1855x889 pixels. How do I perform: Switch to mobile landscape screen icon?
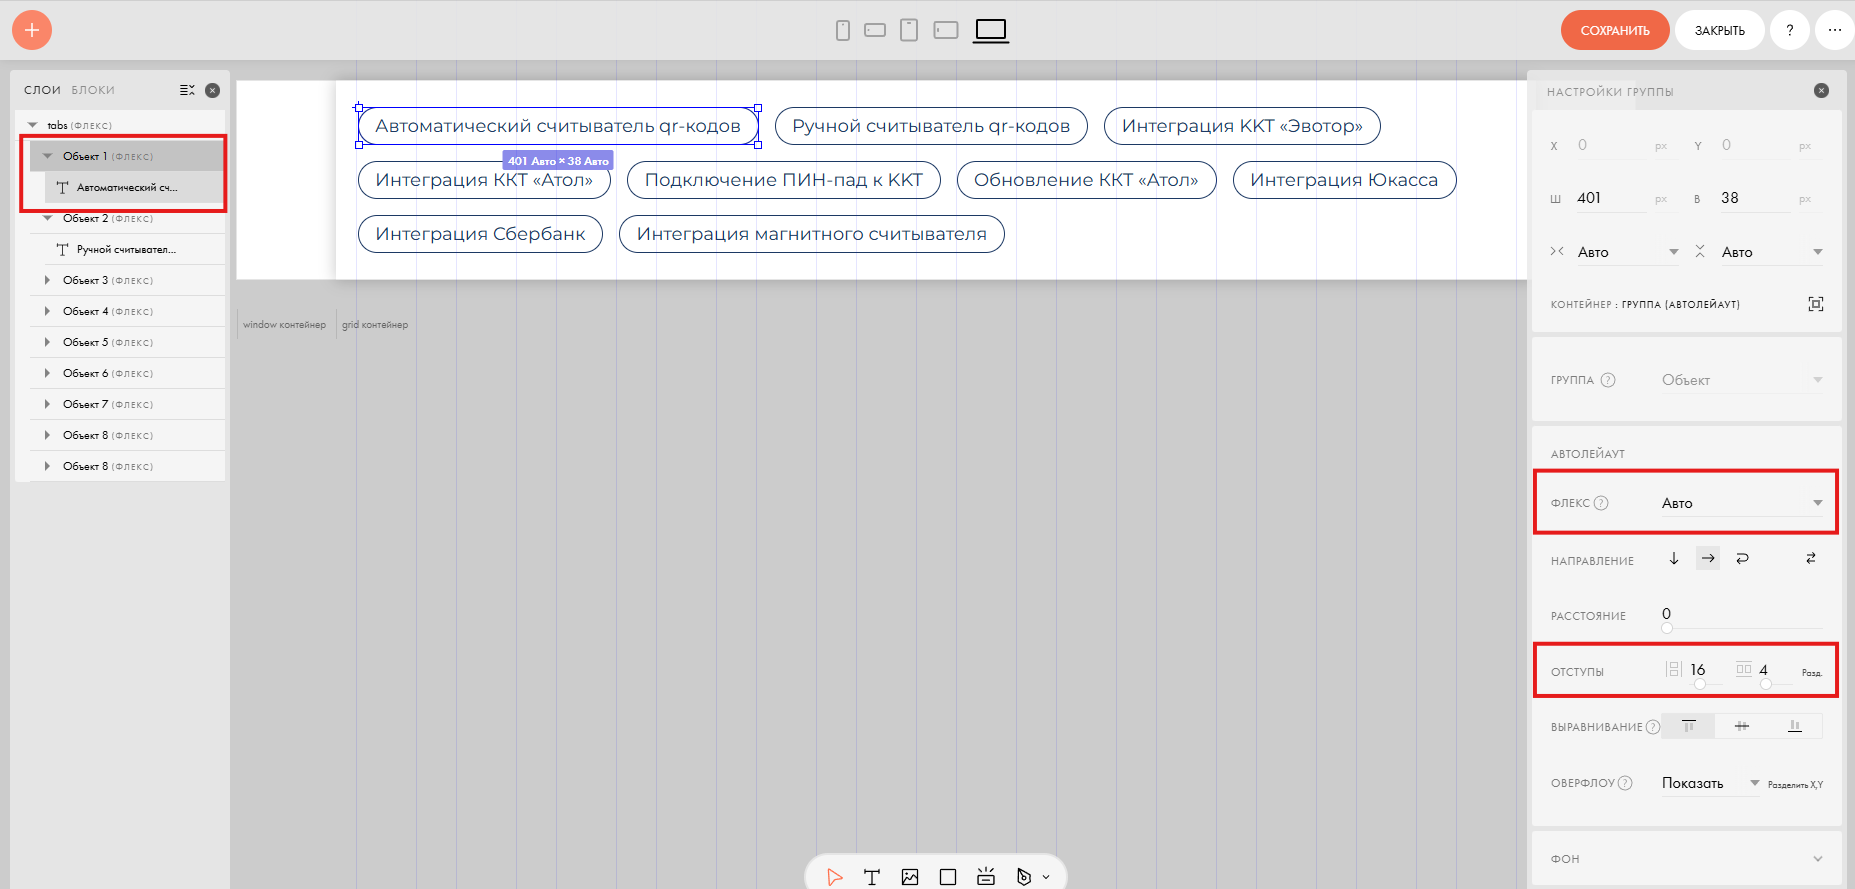[x=875, y=30]
